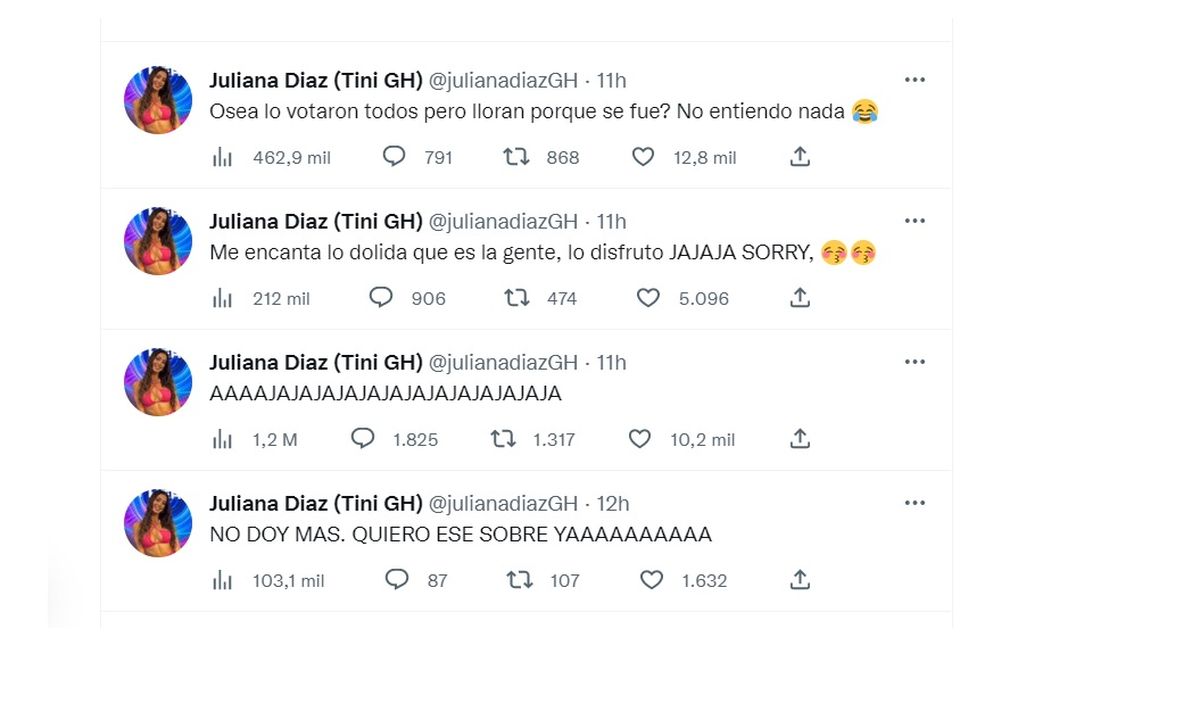
Task: Open view stats of the 103,1 mil tweet
Action: [x=222, y=580]
